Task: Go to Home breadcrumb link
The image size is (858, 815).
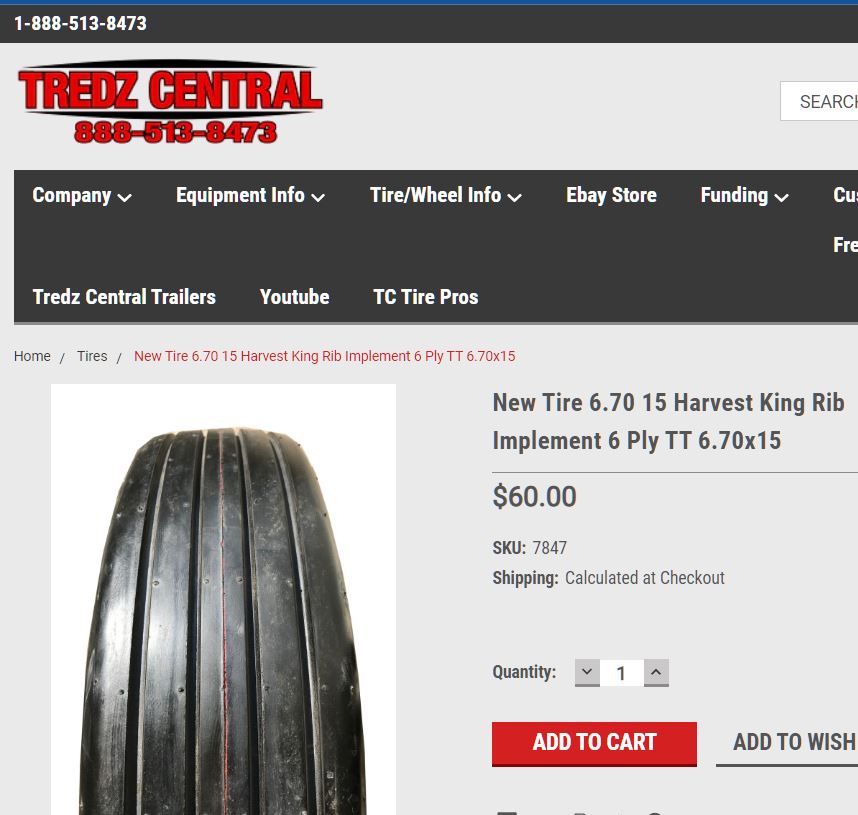Action: coord(32,356)
